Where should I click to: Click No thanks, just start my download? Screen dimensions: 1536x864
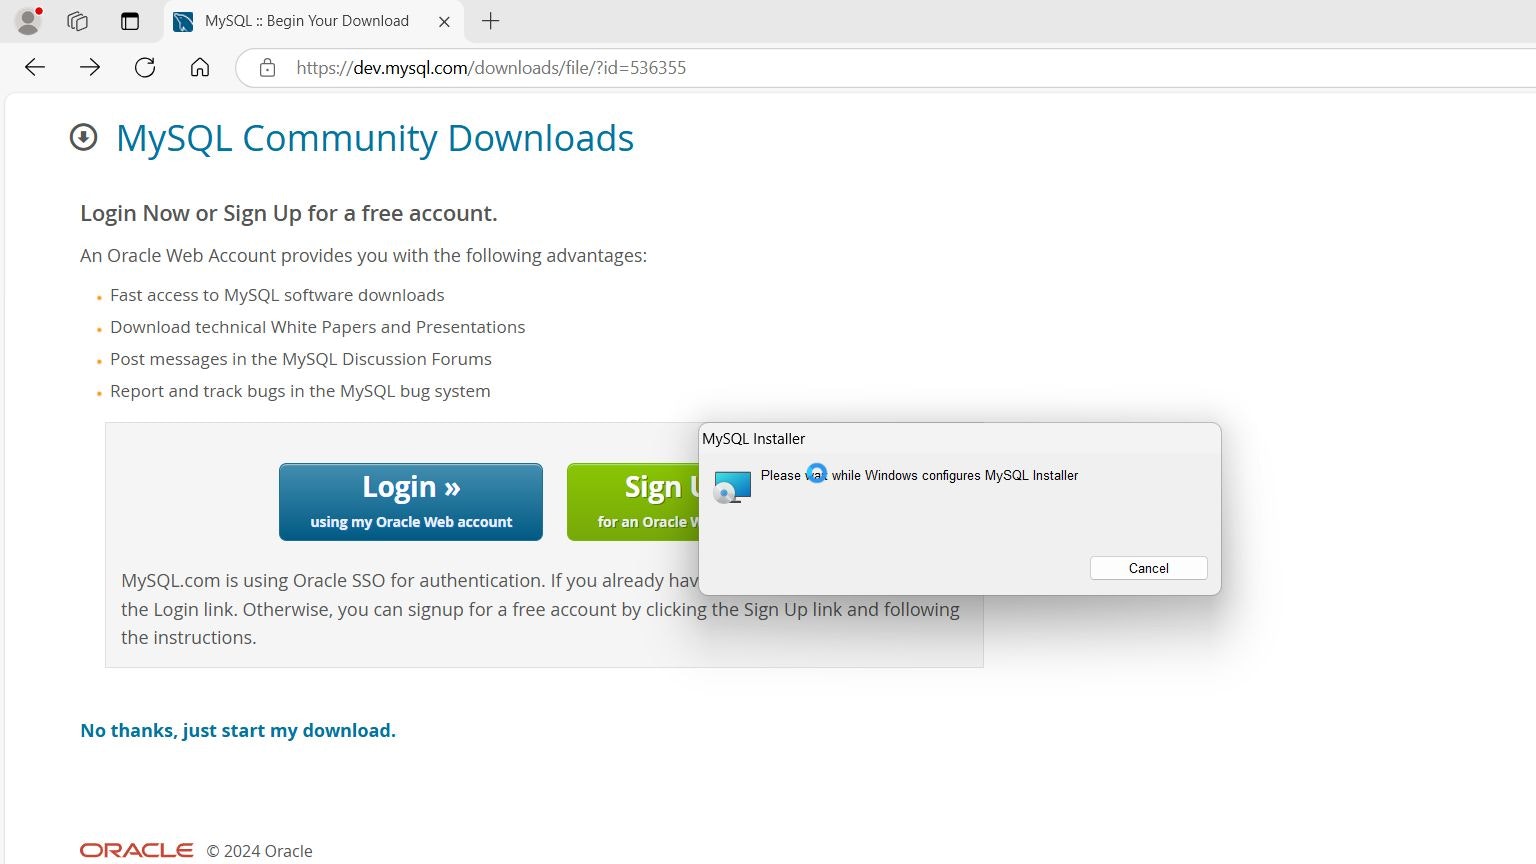pyautogui.click(x=238, y=730)
